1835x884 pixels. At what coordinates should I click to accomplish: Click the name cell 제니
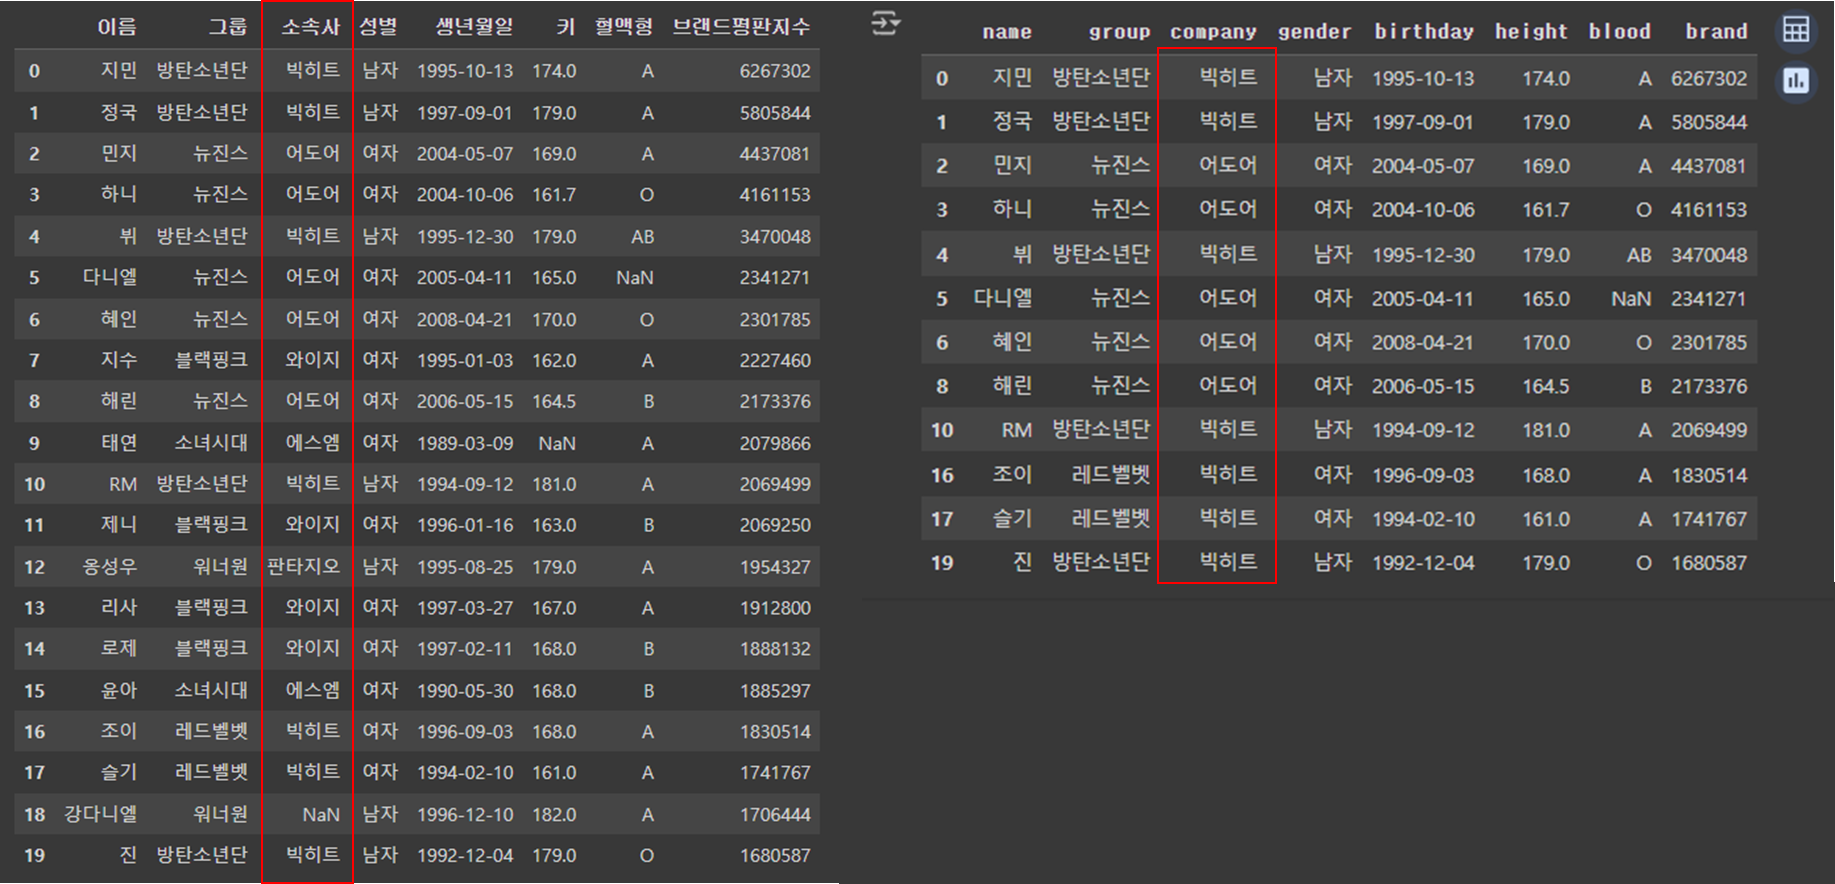(119, 525)
